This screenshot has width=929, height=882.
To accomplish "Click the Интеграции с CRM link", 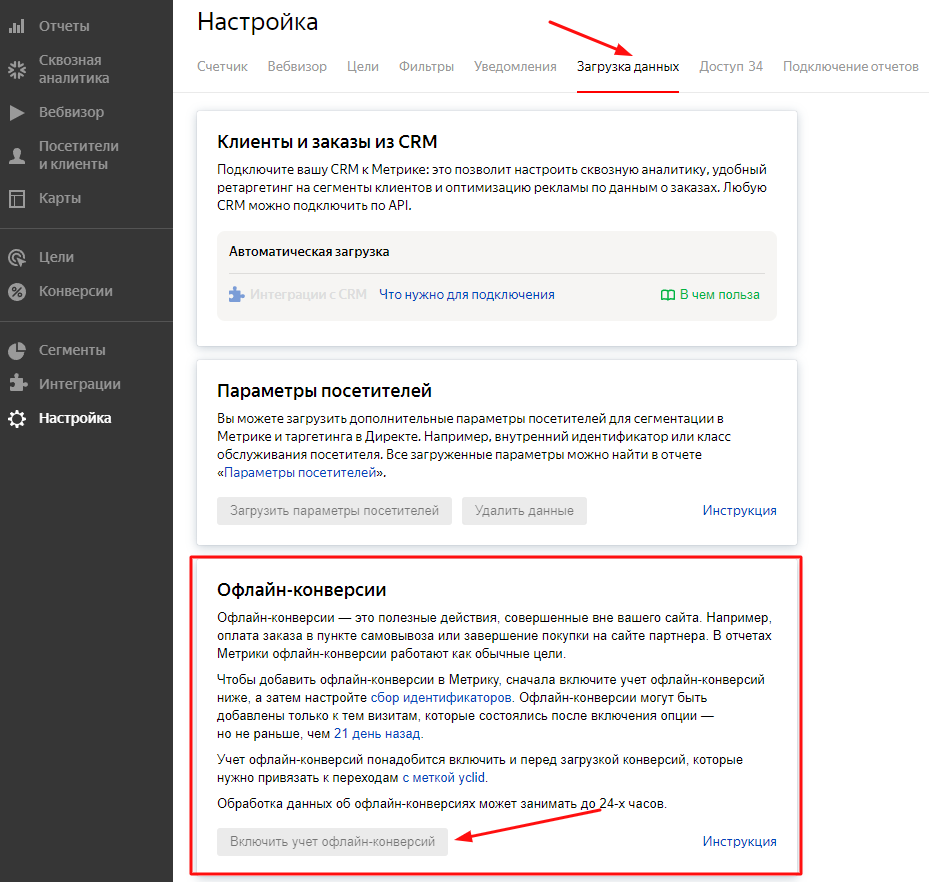I will click(308, 294).
